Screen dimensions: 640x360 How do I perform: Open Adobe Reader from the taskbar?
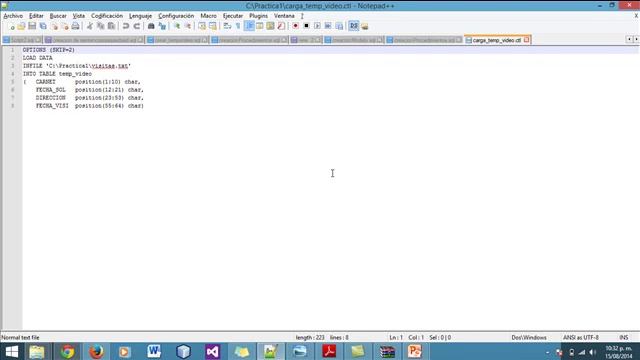[329, 351]
